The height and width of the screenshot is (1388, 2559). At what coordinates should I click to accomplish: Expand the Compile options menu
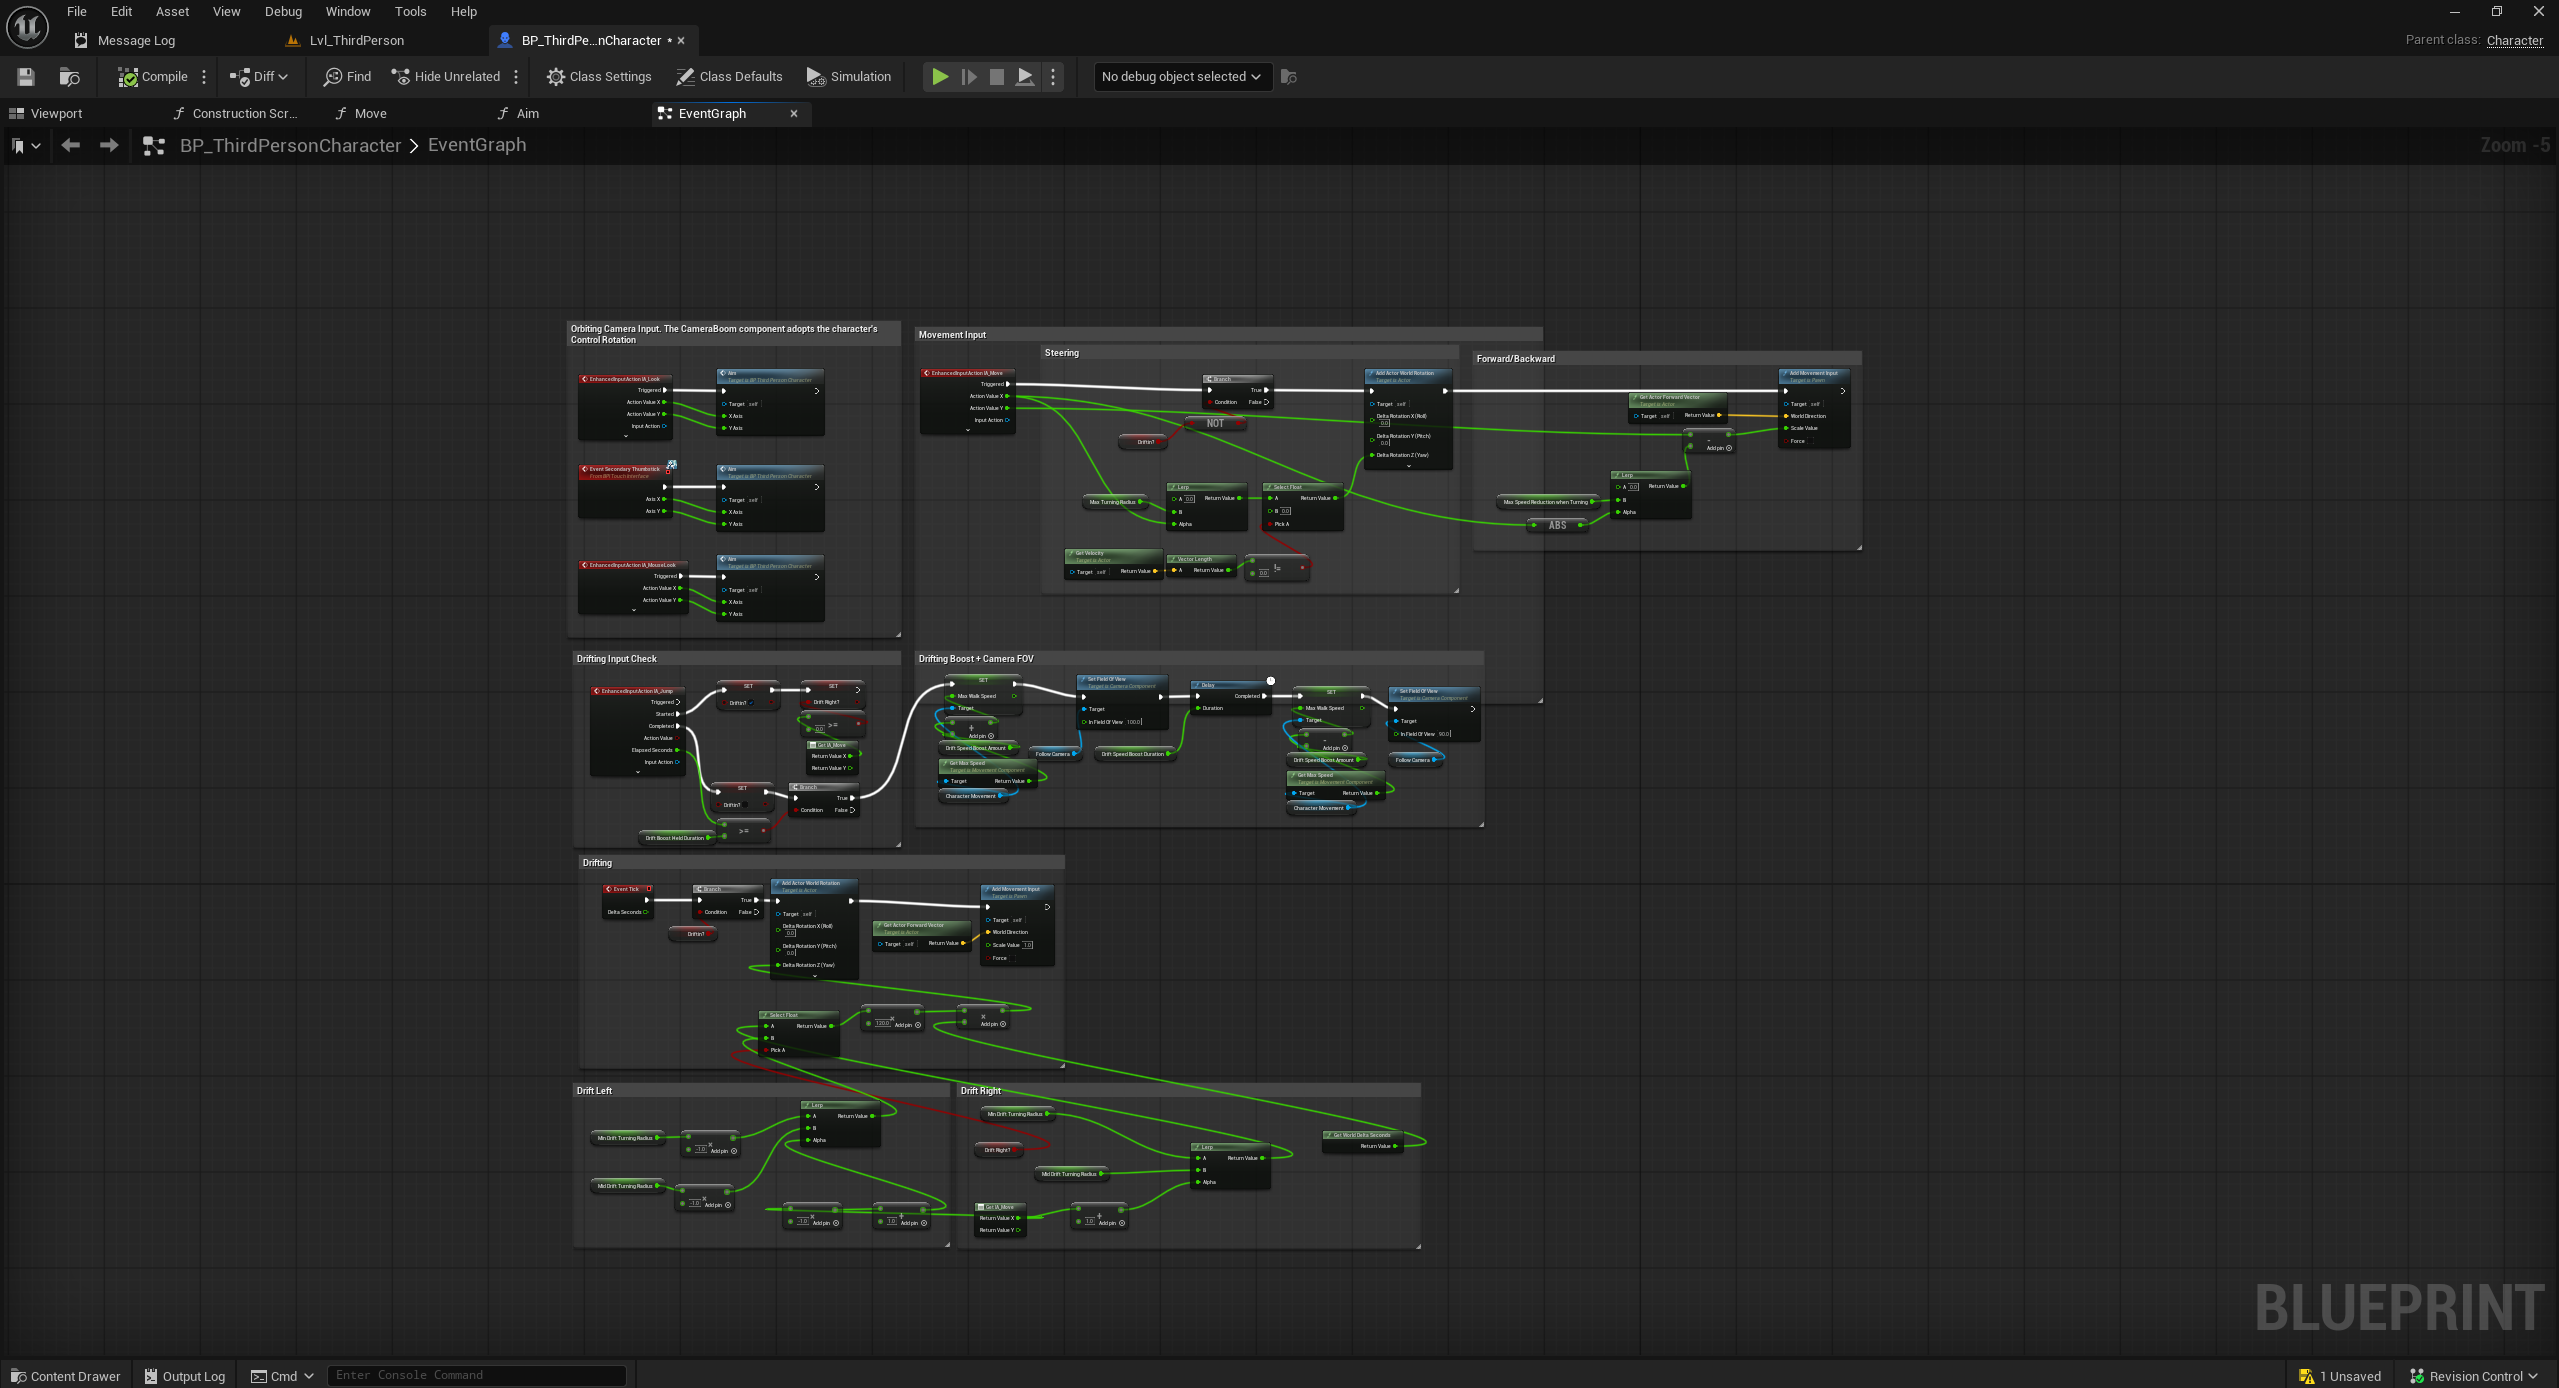pos(204,77)
